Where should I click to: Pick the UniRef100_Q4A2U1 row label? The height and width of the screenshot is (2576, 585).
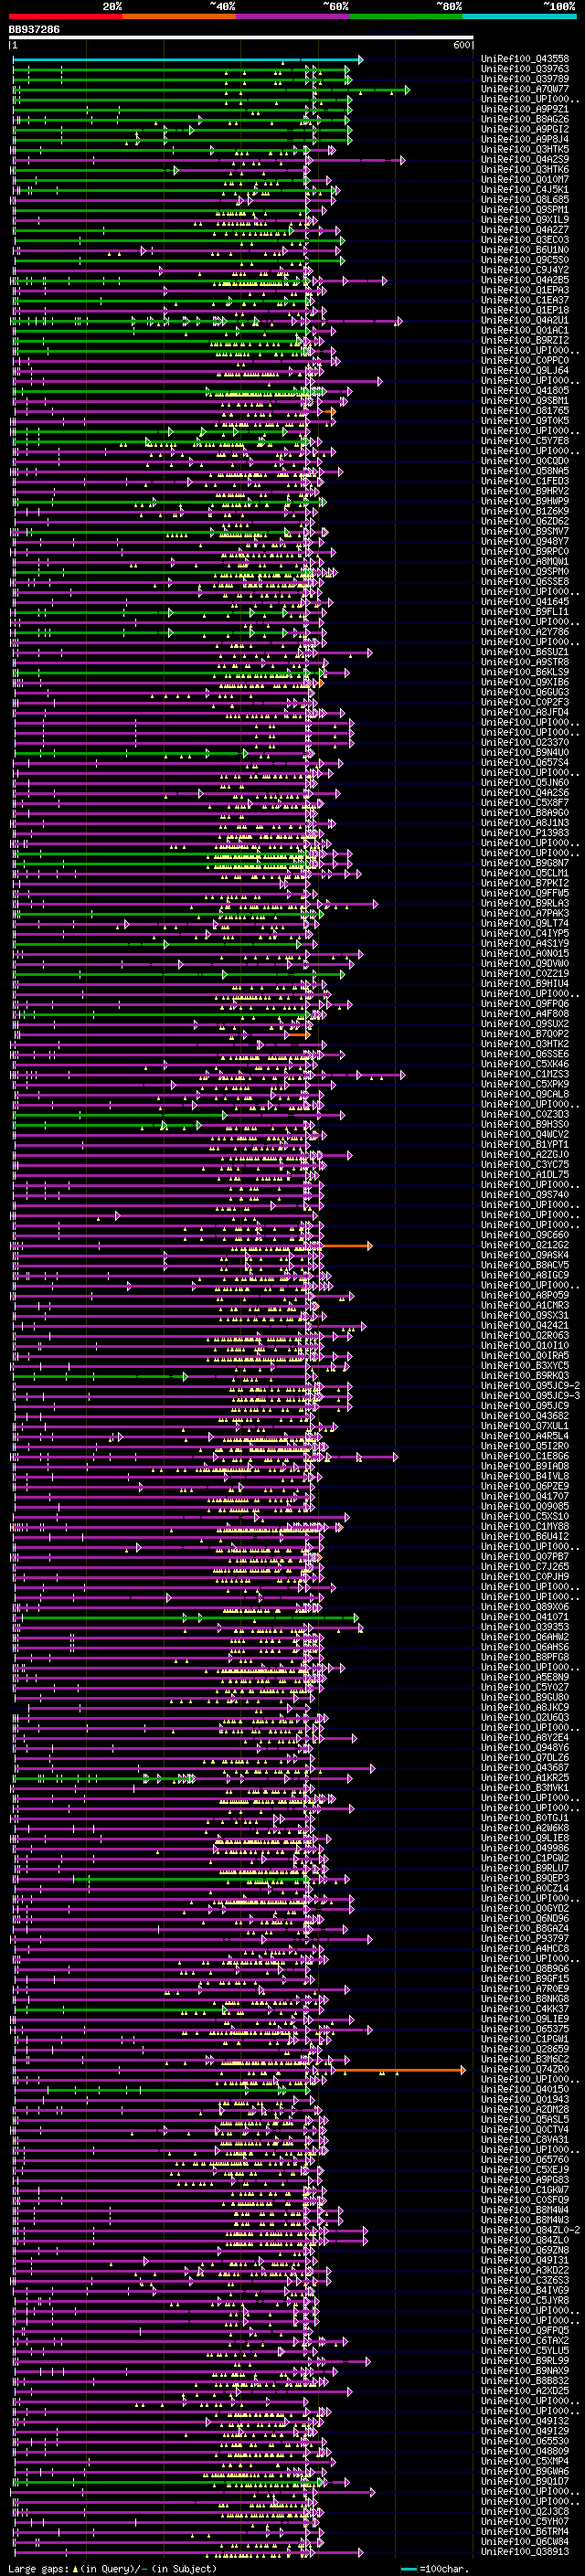(x=525, y=320)
